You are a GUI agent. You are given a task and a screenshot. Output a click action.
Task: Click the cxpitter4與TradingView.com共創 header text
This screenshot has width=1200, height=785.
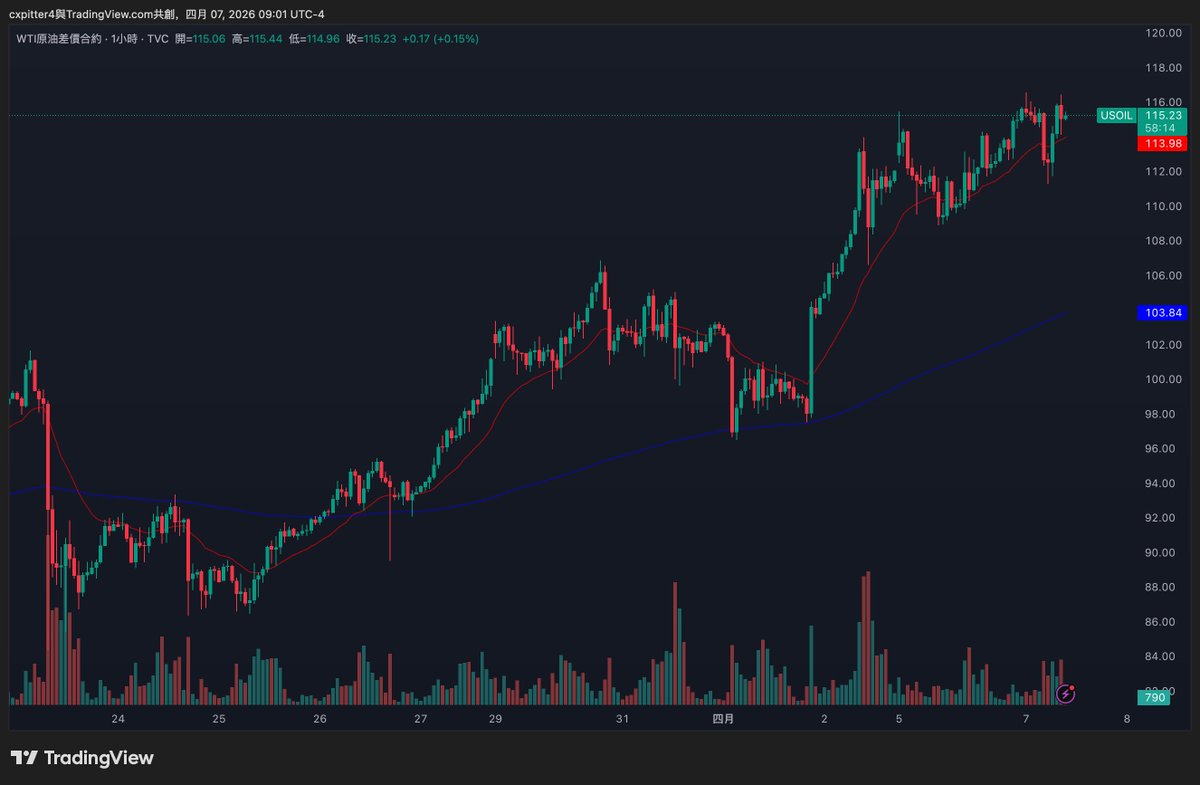[x=94, y=14]
